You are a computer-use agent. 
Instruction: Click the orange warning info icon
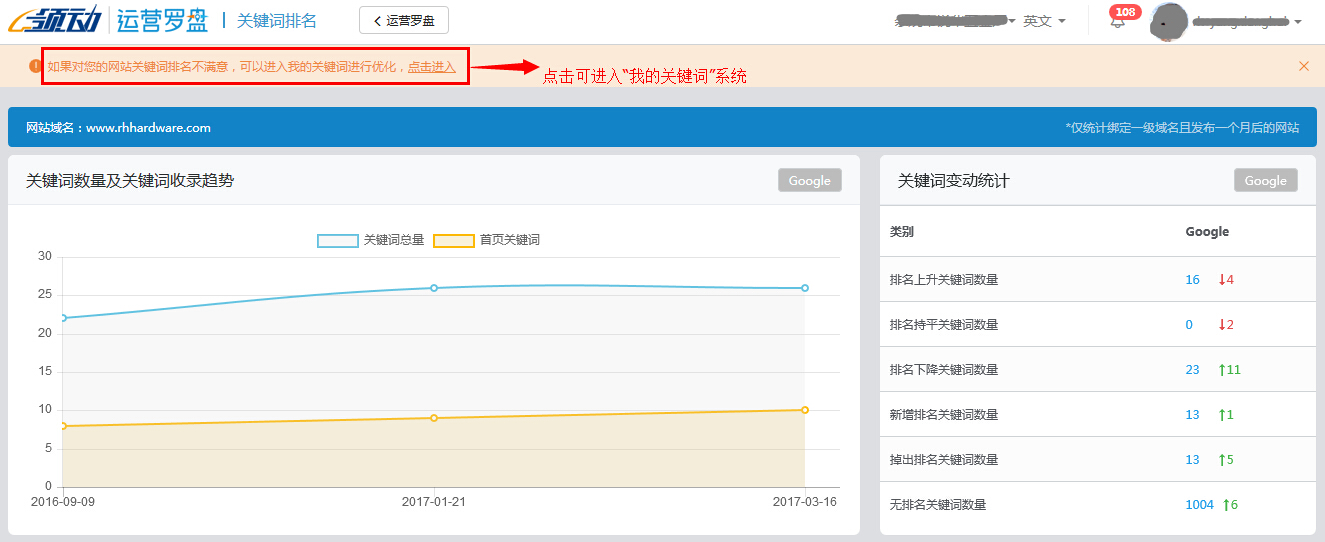pyautogui.click(x=35, y=66)
